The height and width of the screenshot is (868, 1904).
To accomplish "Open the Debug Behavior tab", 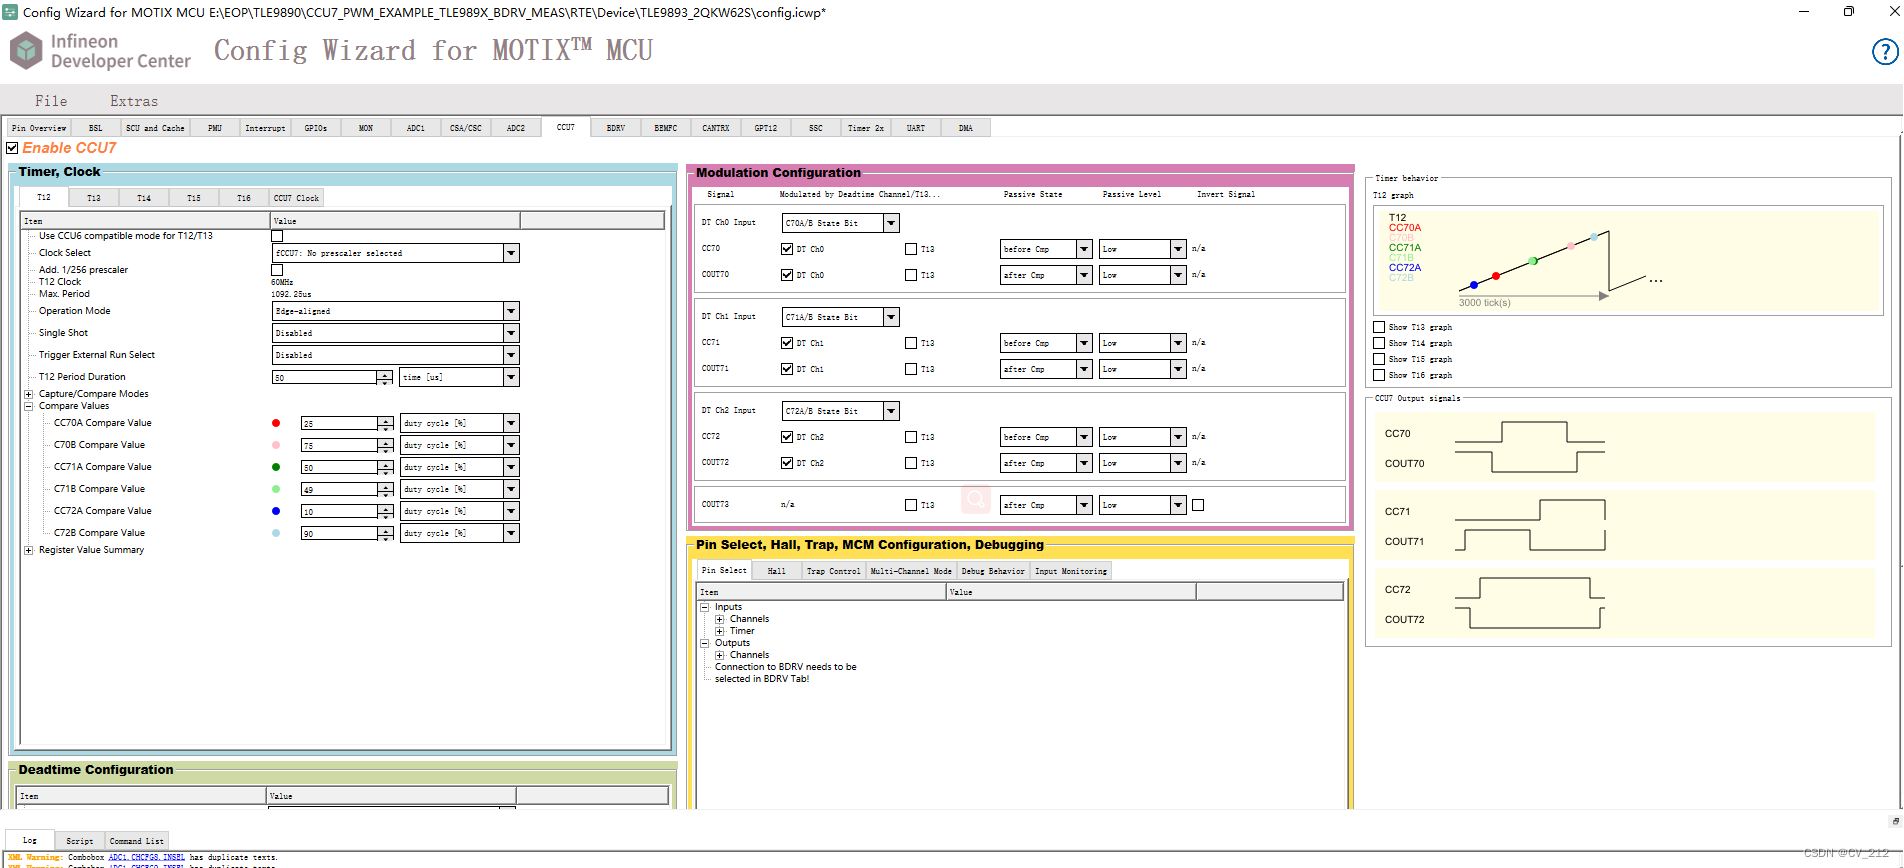I will 993,571.
